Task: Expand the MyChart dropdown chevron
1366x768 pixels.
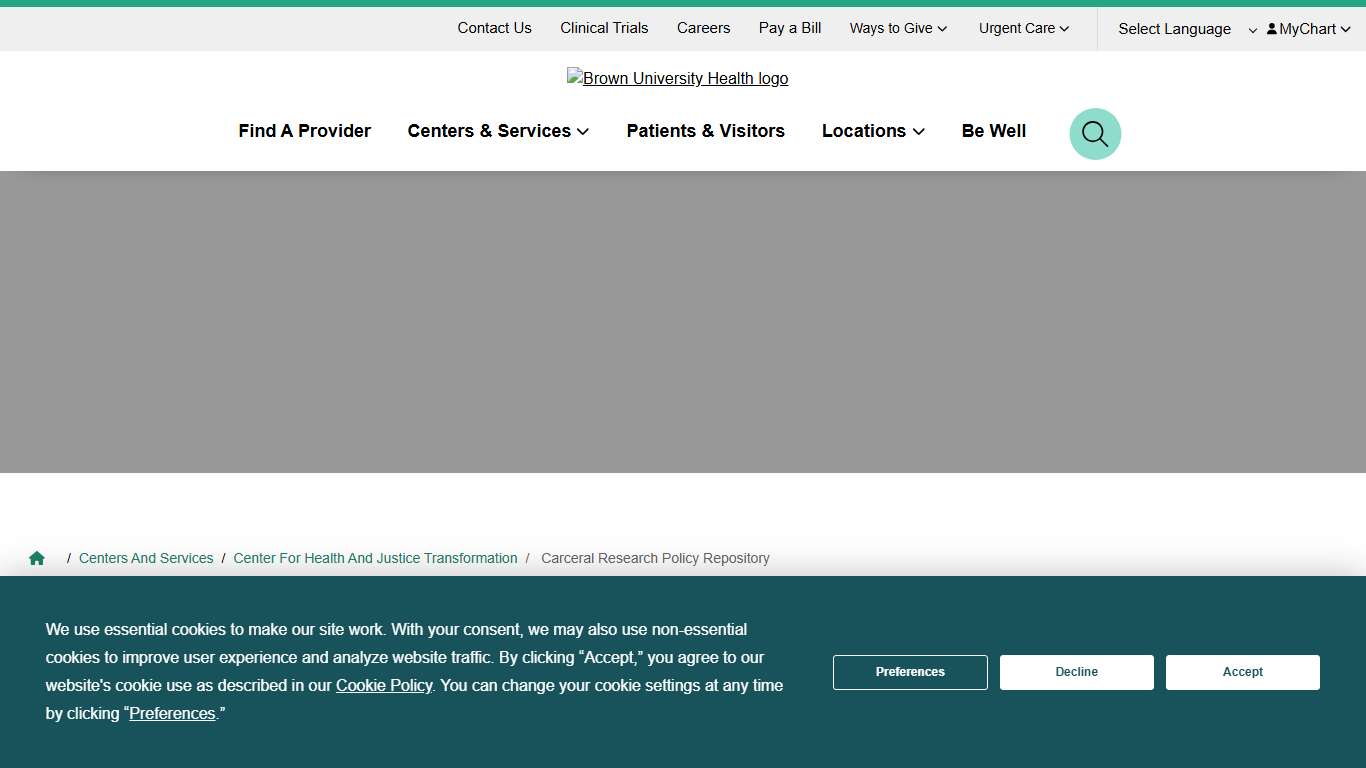Action: point(1345,29)
